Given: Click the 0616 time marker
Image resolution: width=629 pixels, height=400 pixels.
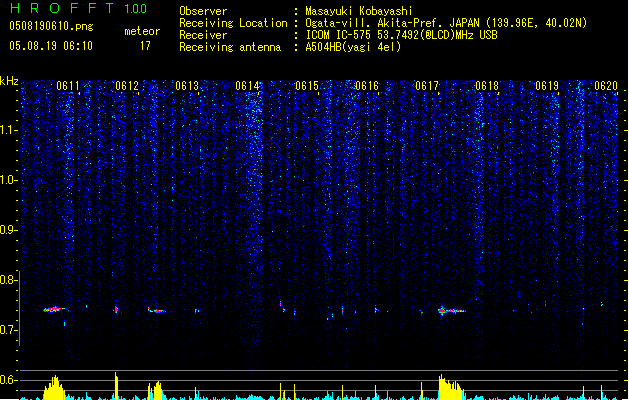Looking at the screenshot, I should click(x=367, y=86).
